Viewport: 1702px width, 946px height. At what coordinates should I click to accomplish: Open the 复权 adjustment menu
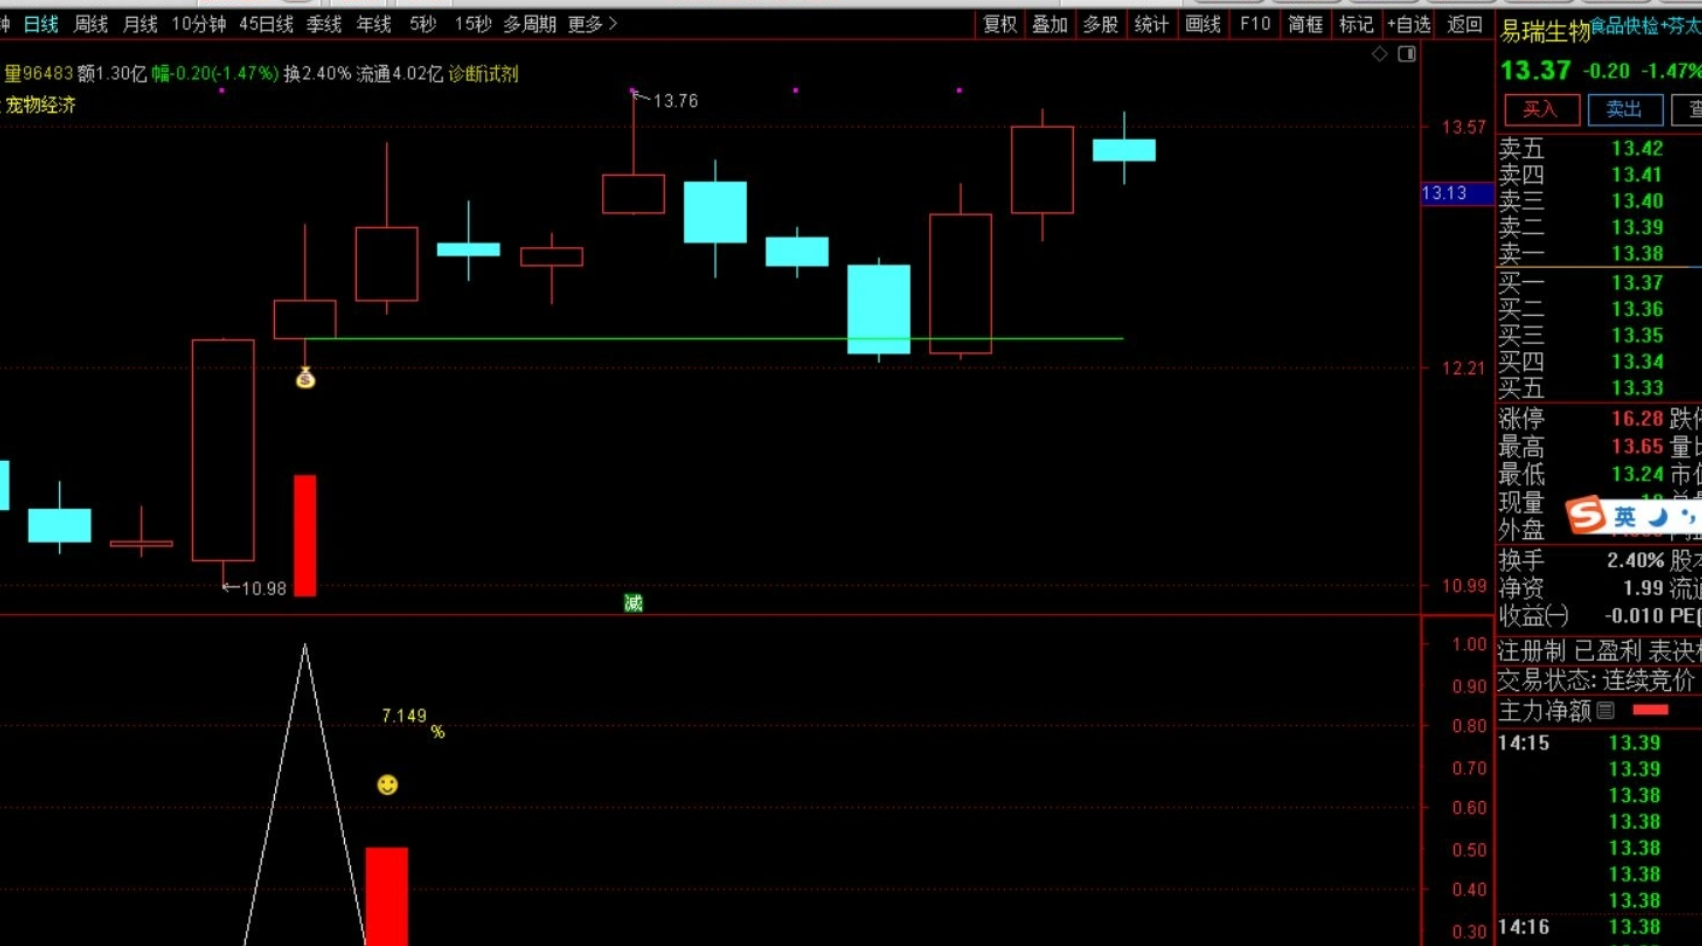click(x=999, y=25)
